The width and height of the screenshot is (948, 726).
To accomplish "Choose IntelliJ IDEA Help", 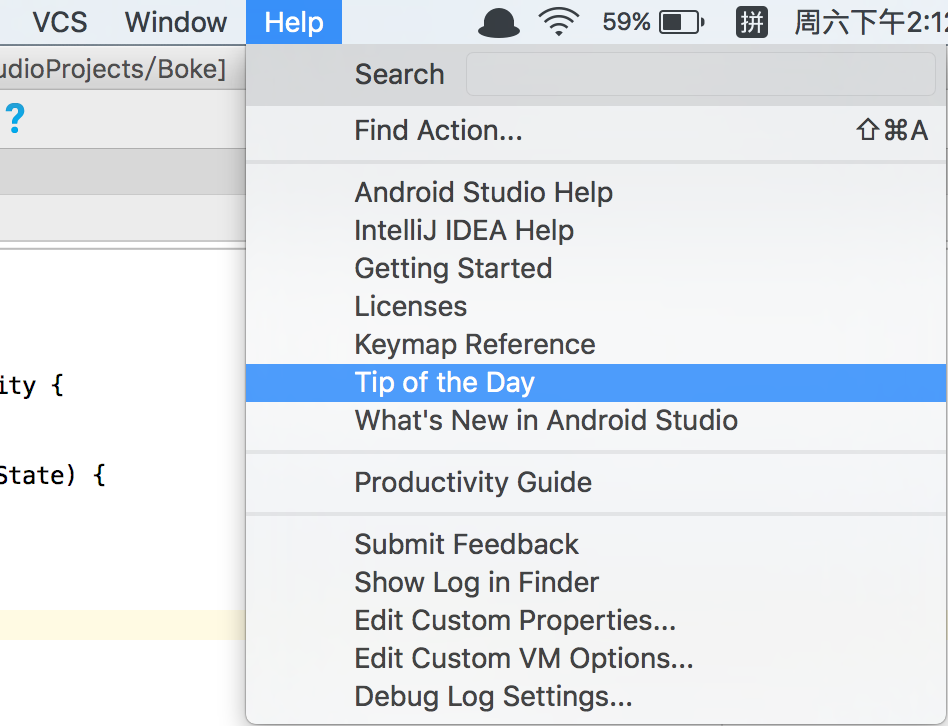I will (x=596, y=231).
